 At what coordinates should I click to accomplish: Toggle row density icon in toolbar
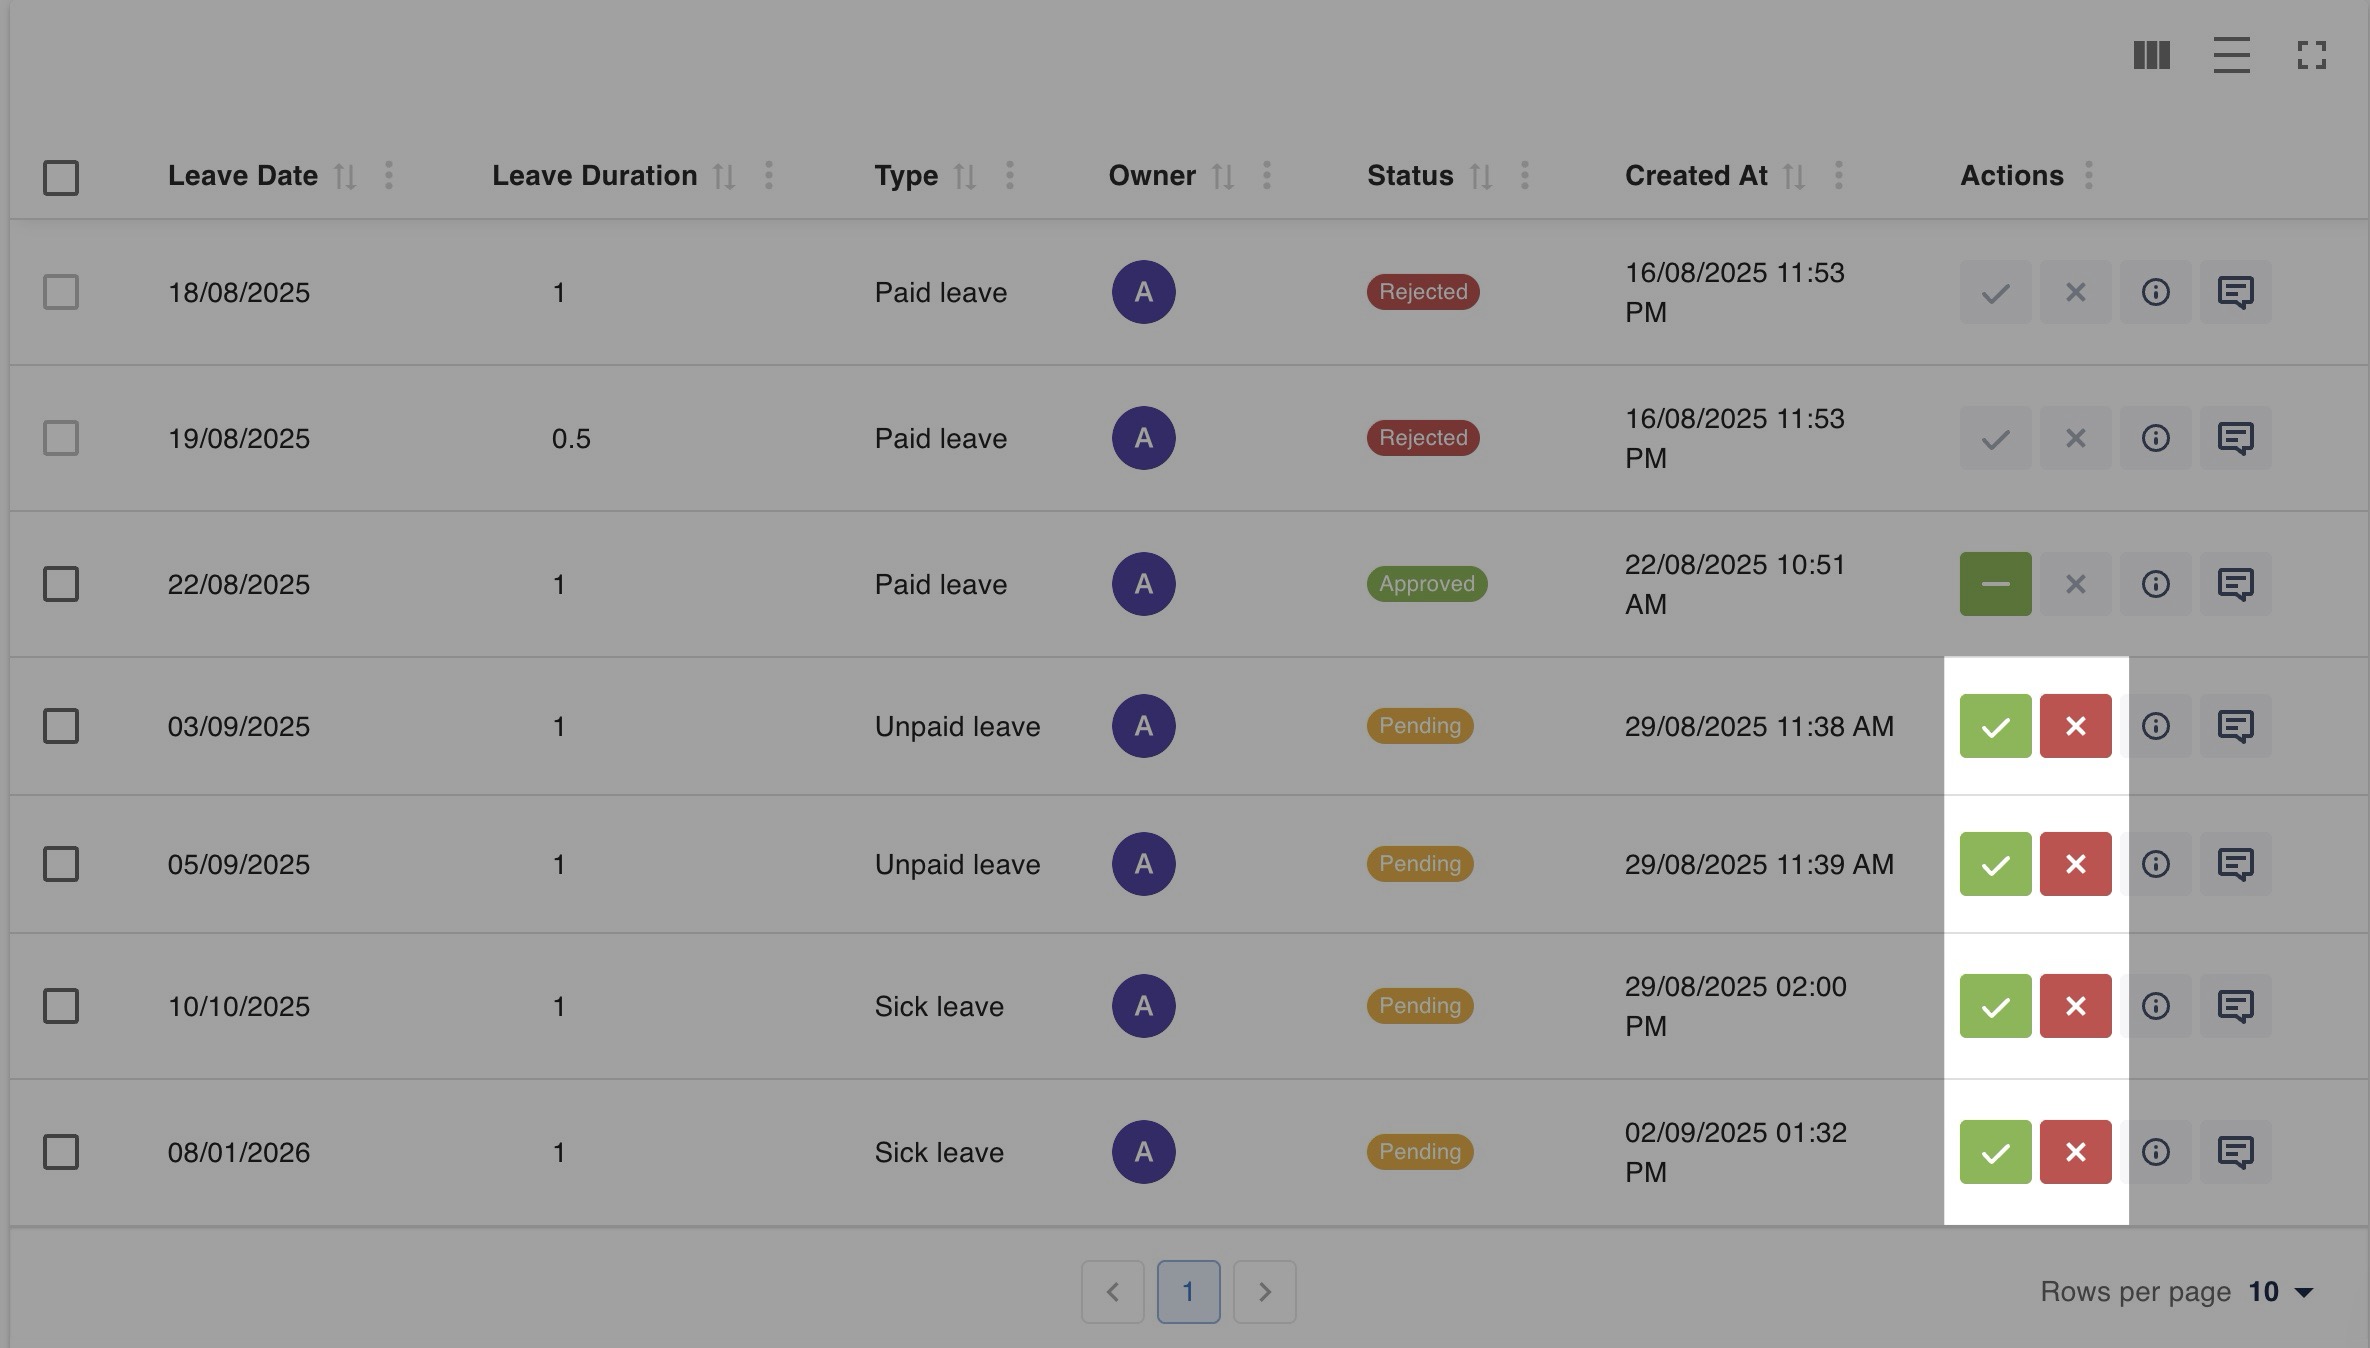point(2231,55)
